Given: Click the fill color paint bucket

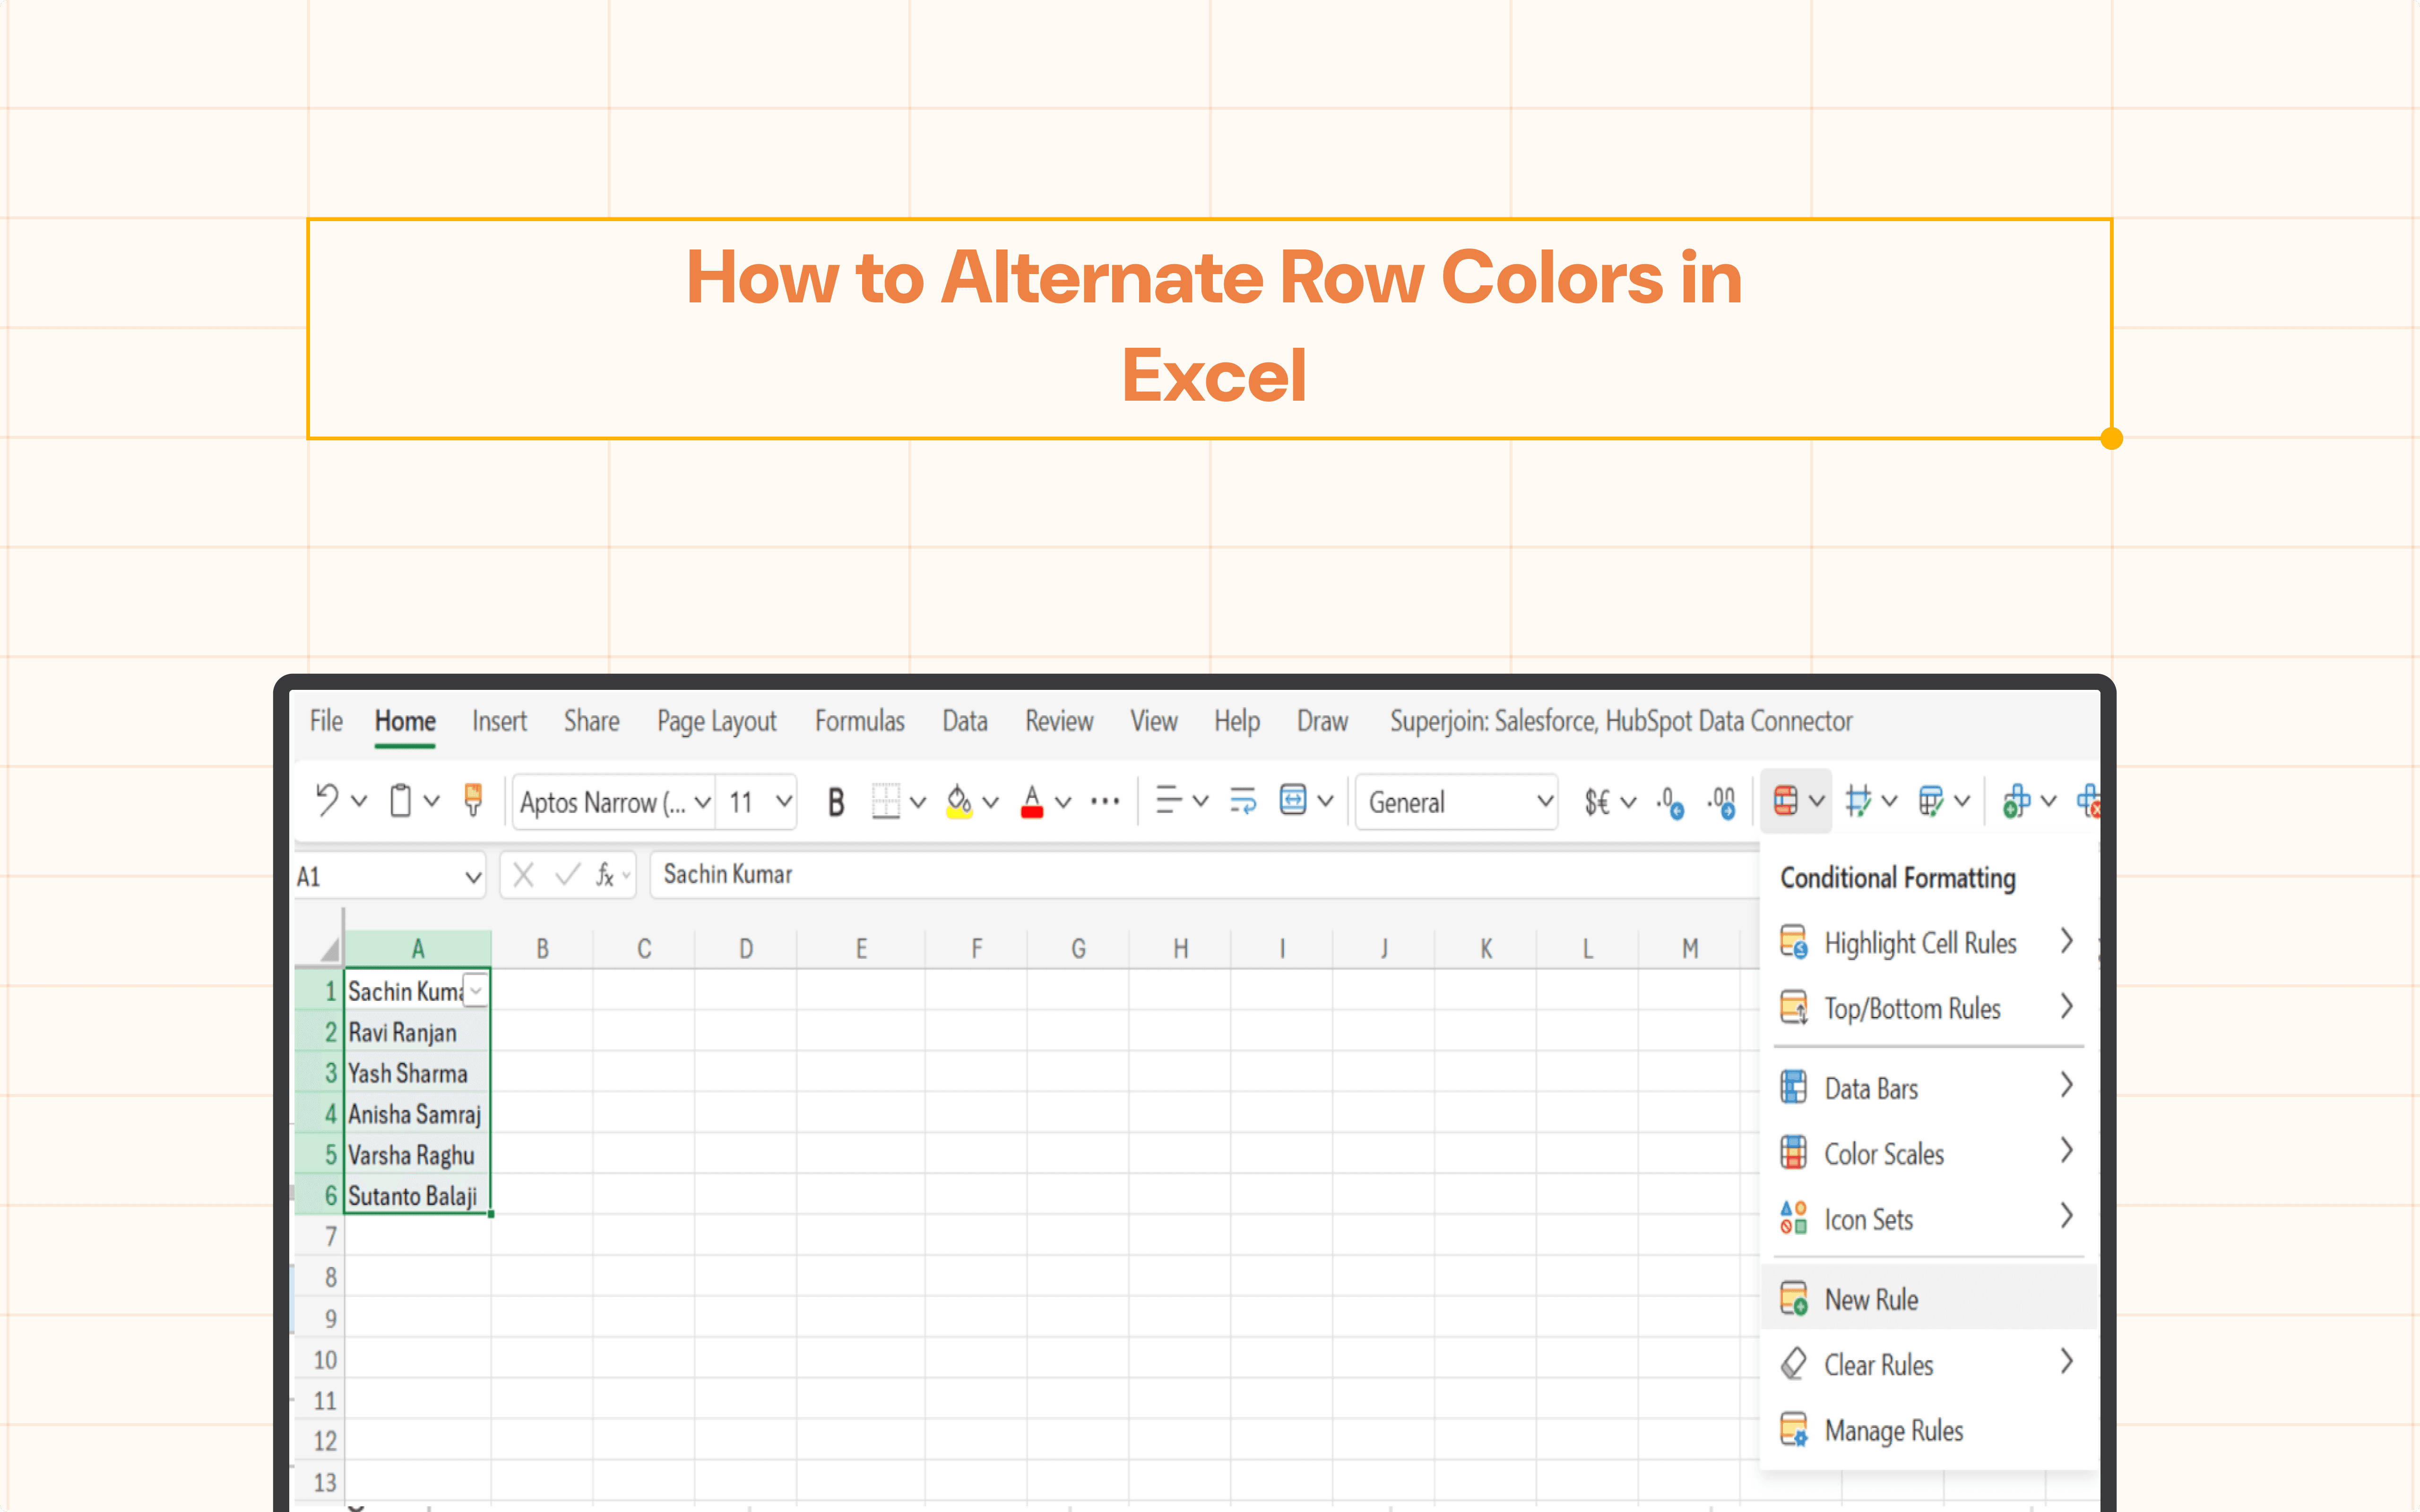Looking at the screenshot, I should [x=959, y=801].
